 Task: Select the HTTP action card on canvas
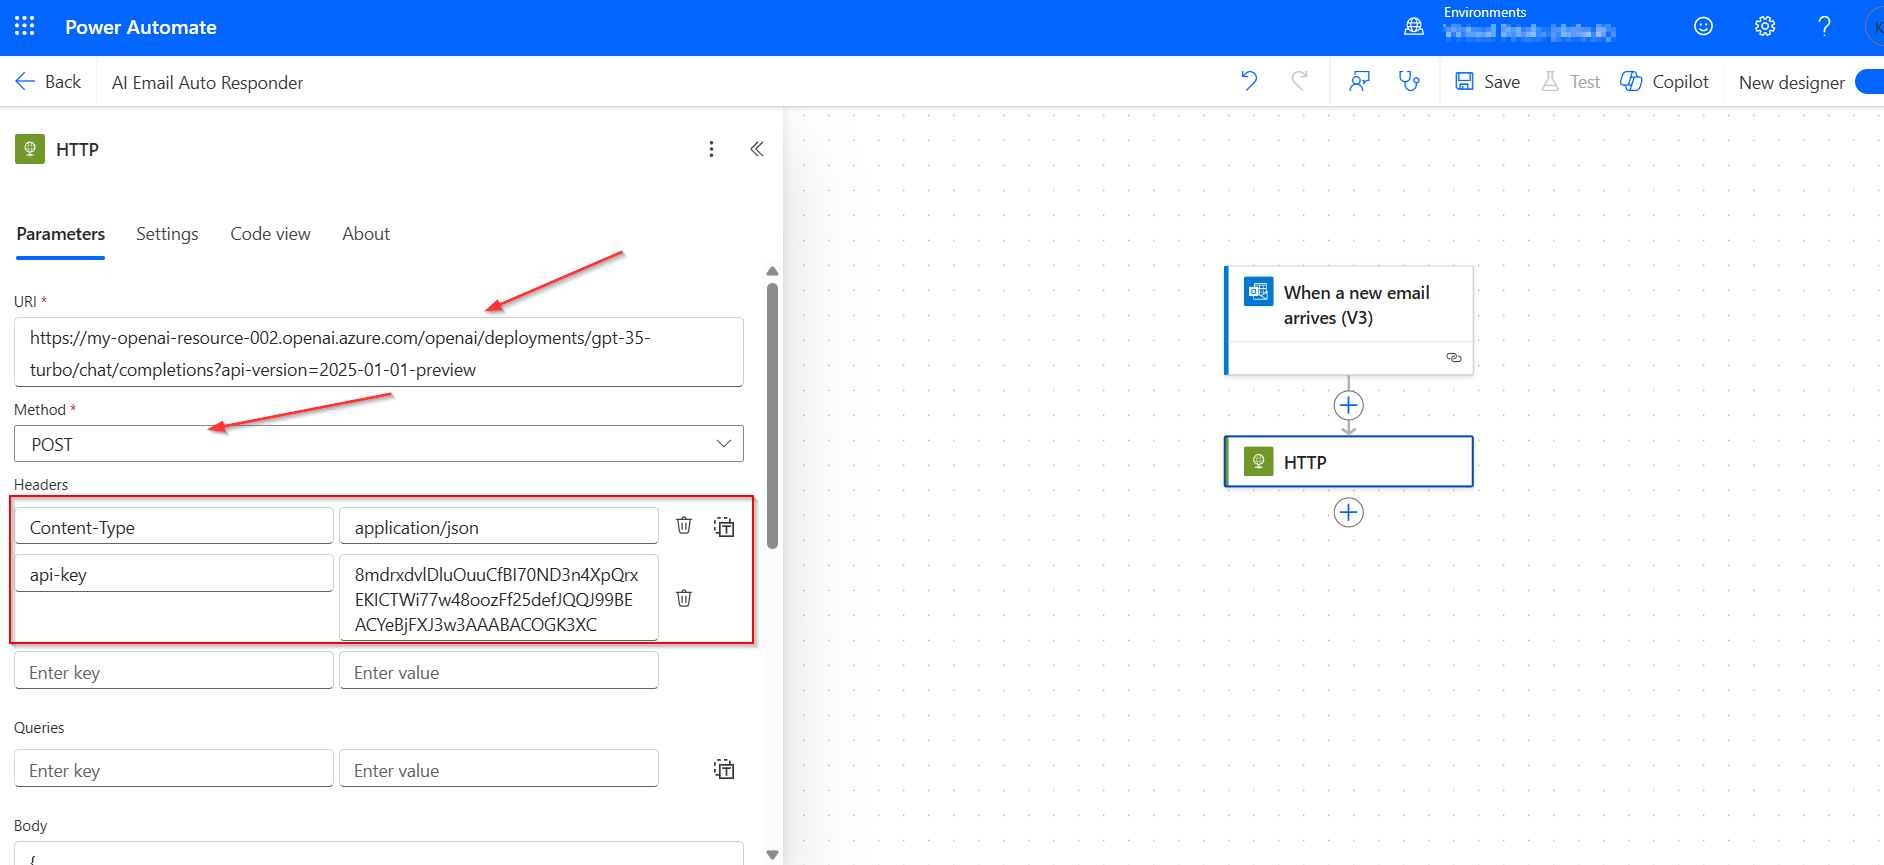(1349, 462)
